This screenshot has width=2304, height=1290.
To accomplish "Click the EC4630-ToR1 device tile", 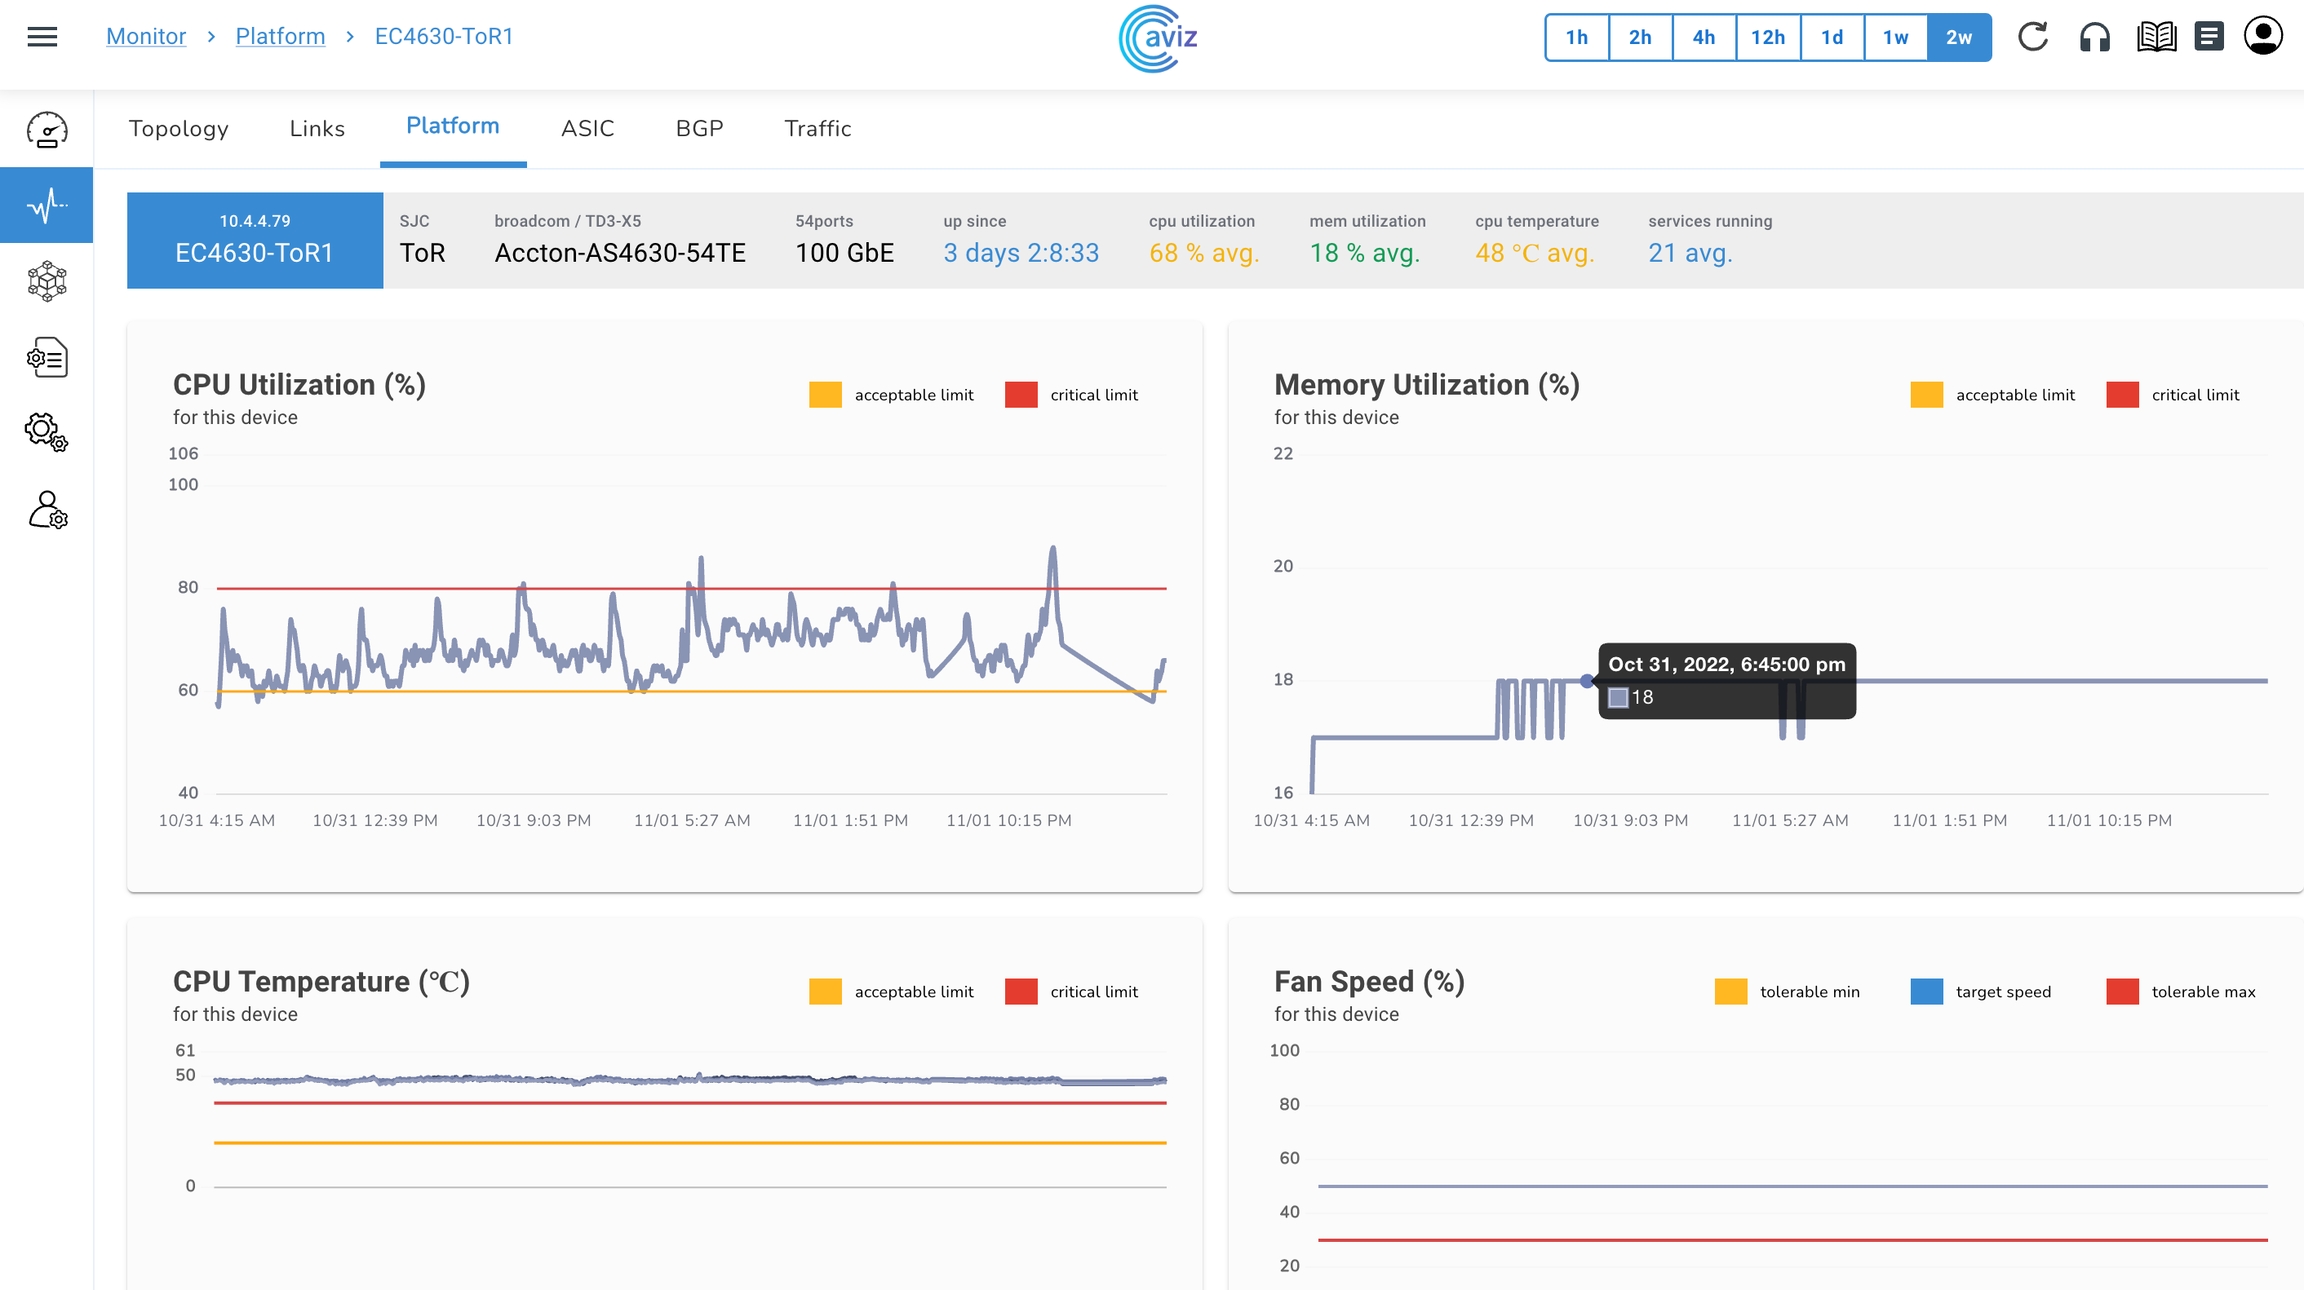I will point(254,240).
